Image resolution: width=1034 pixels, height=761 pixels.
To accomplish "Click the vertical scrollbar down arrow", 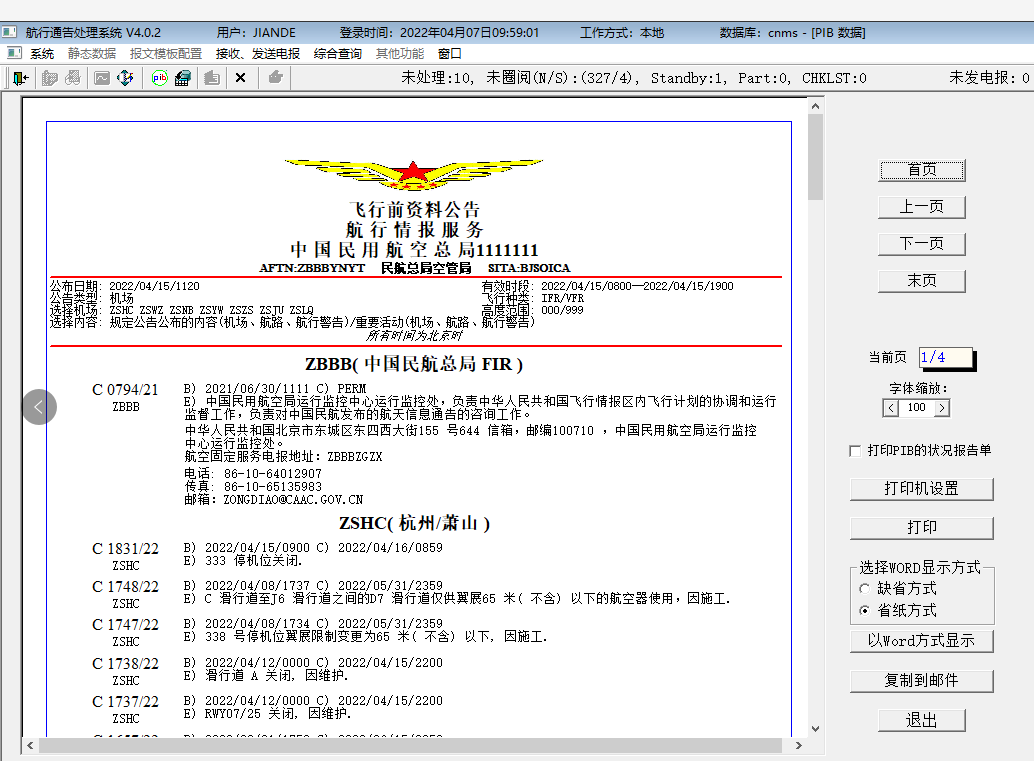I will click(x=816, y=728).
